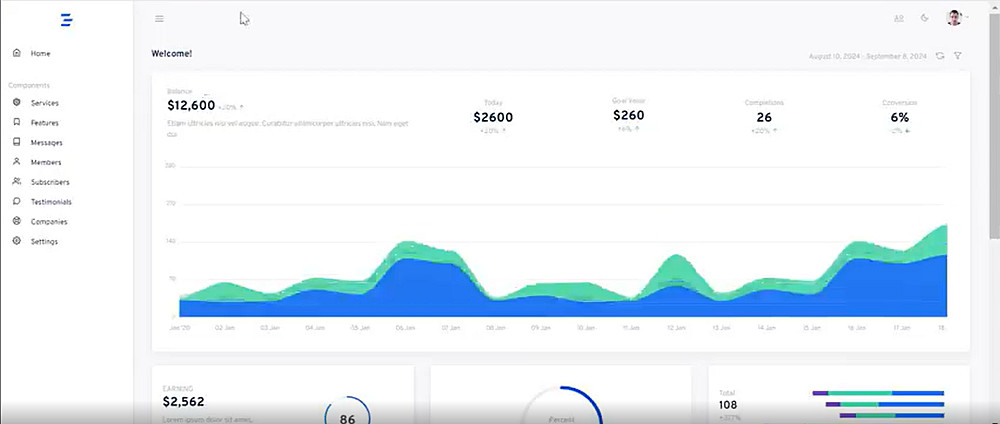Click the Subscribers people icon
This screenshot has width=1000, height=424.
click(x=17, y=182)
